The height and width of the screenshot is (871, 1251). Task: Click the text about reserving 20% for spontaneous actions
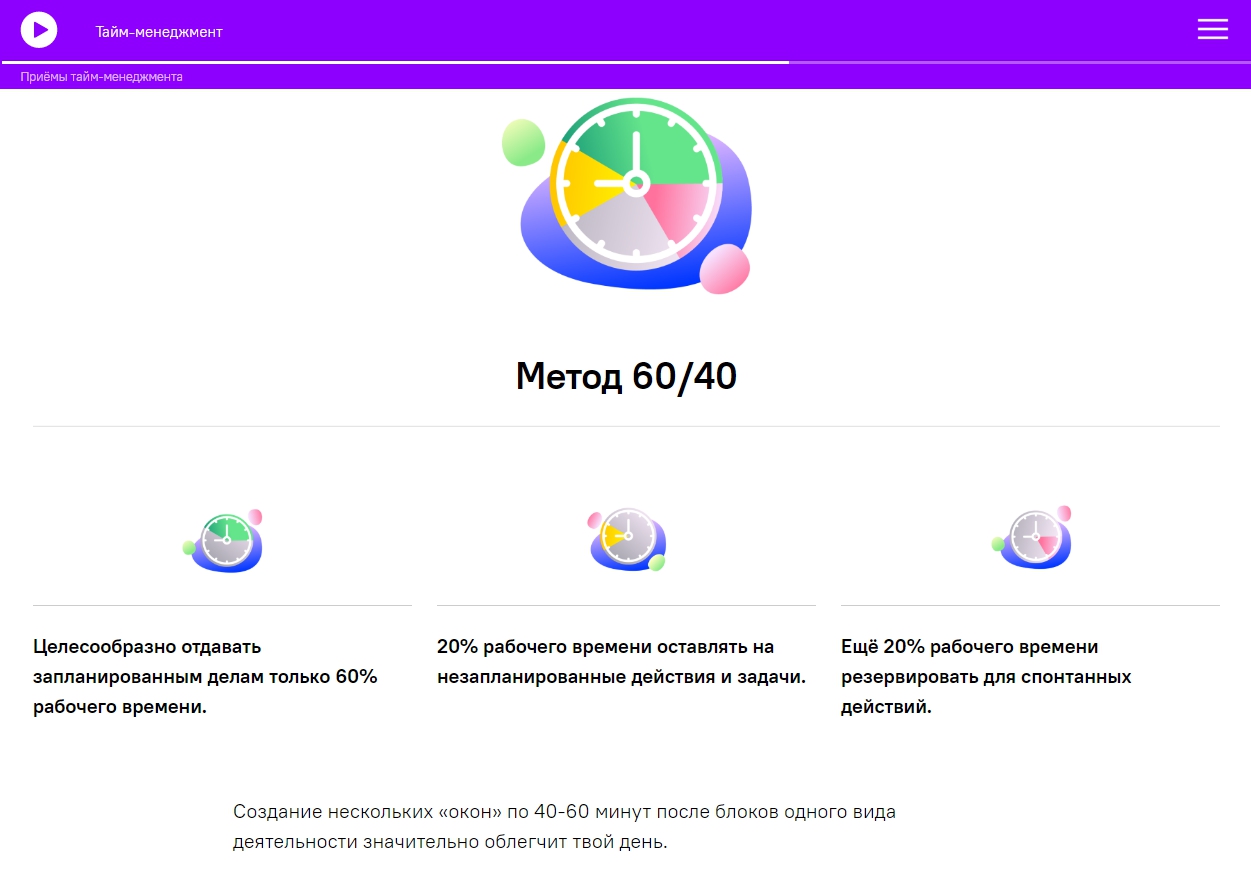tap(986, 677)
